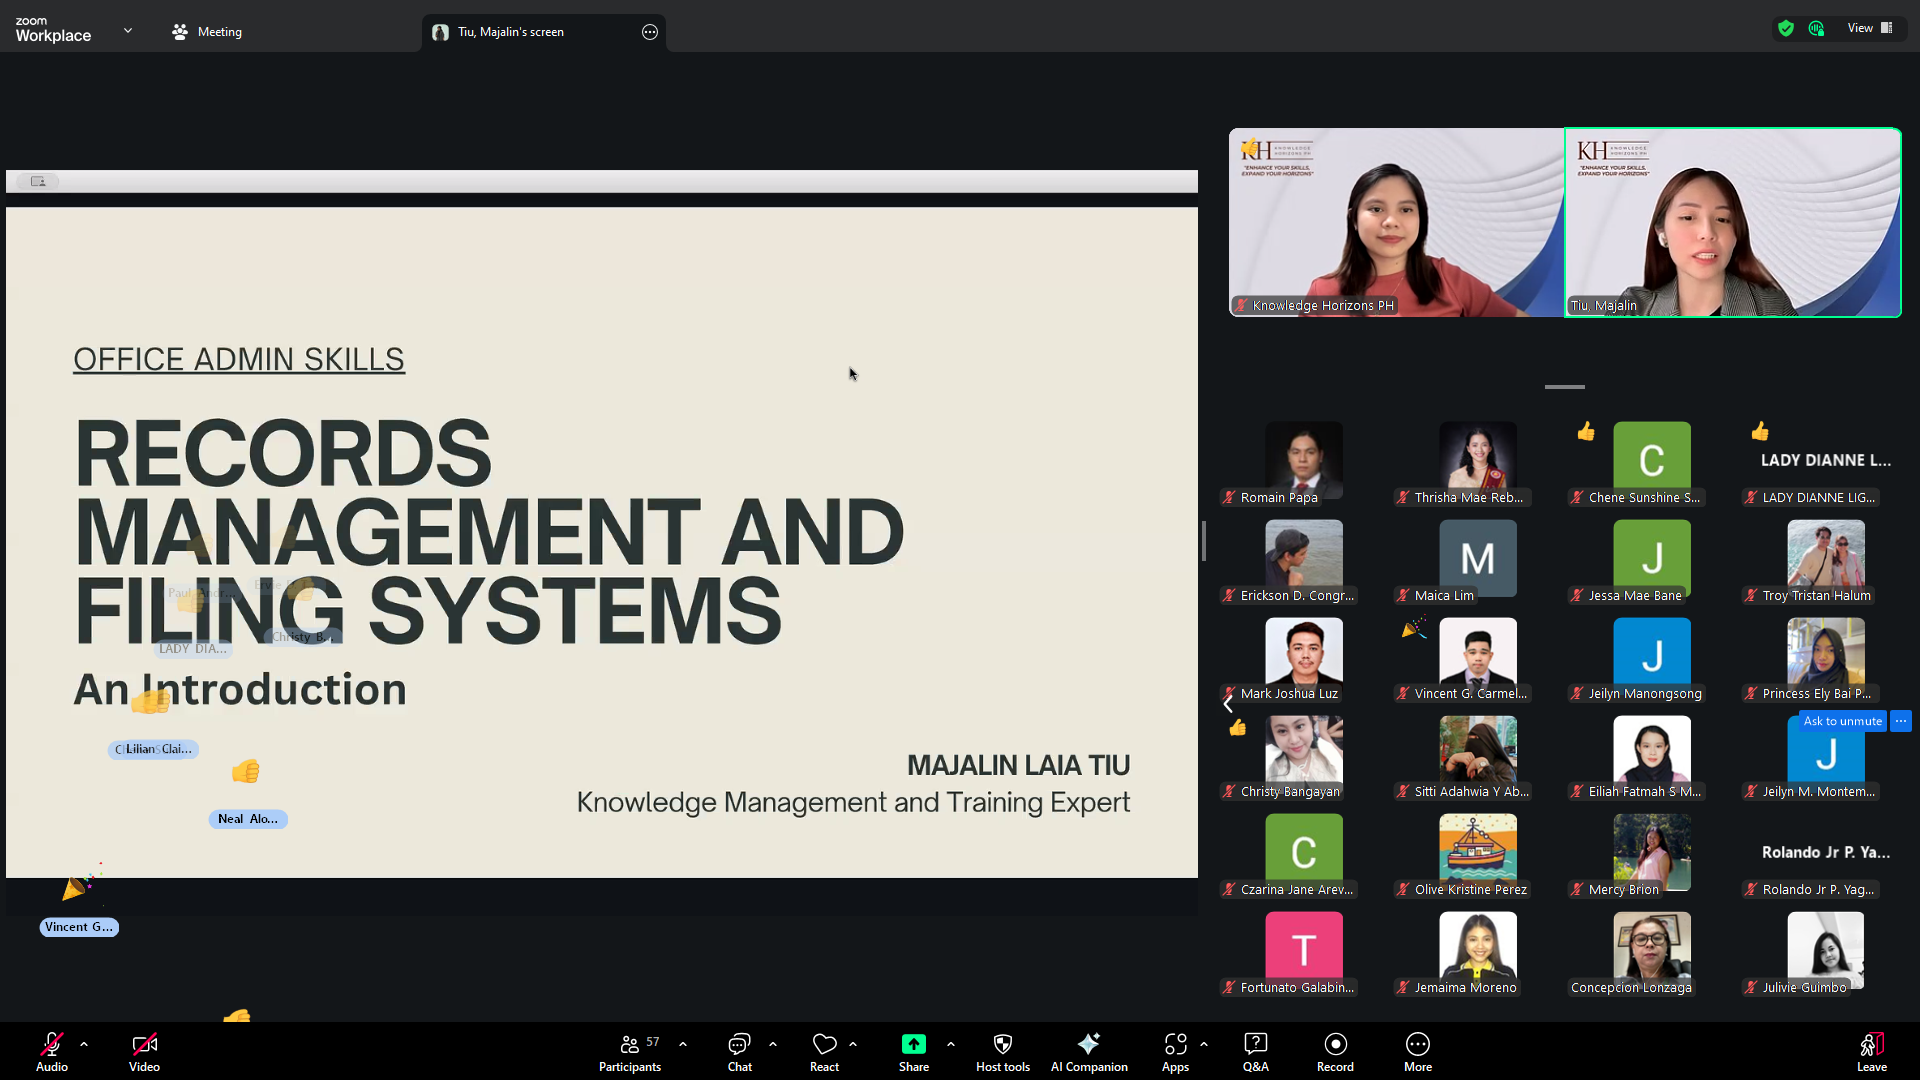Open the View layout menu

click(x=1869, y=28)
